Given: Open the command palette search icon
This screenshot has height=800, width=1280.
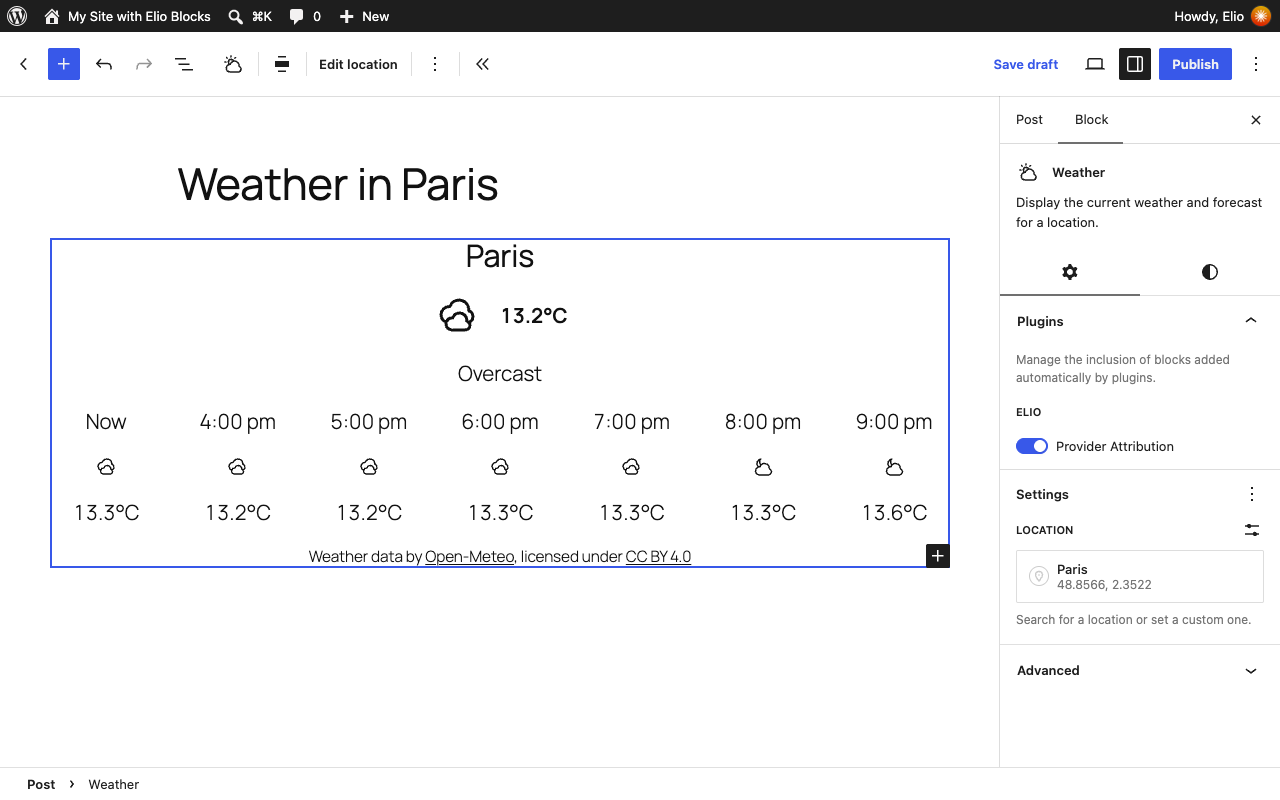Looking at the screenshot, I should coord(235,16).
